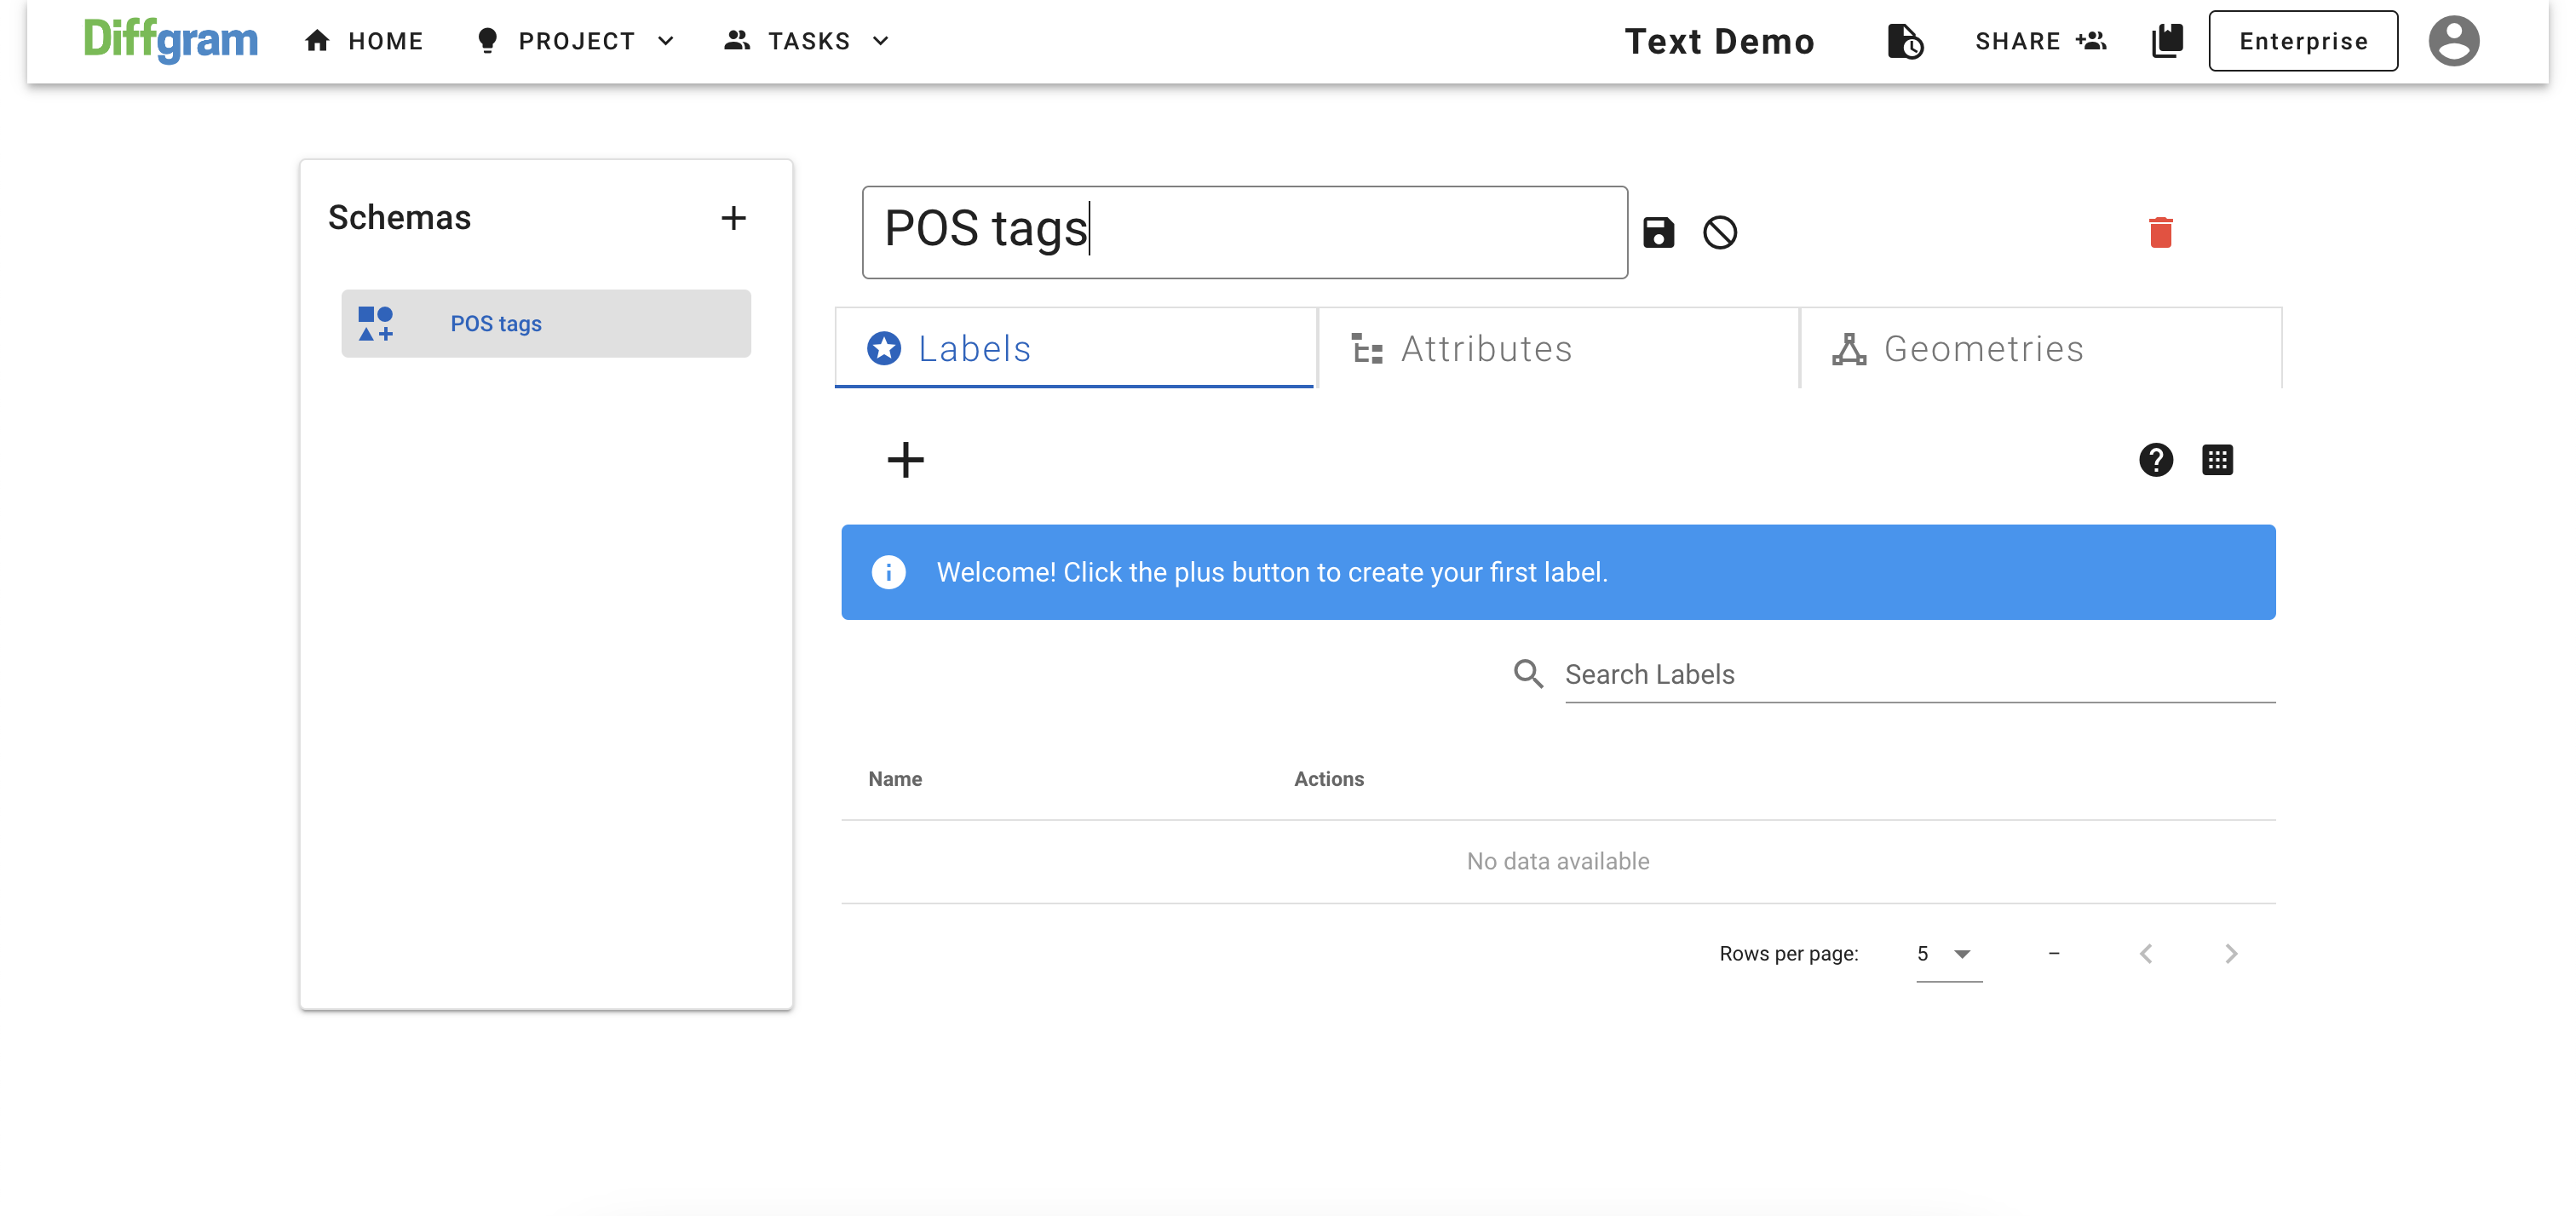Cancel schema name editing icon

(1719, 232)
